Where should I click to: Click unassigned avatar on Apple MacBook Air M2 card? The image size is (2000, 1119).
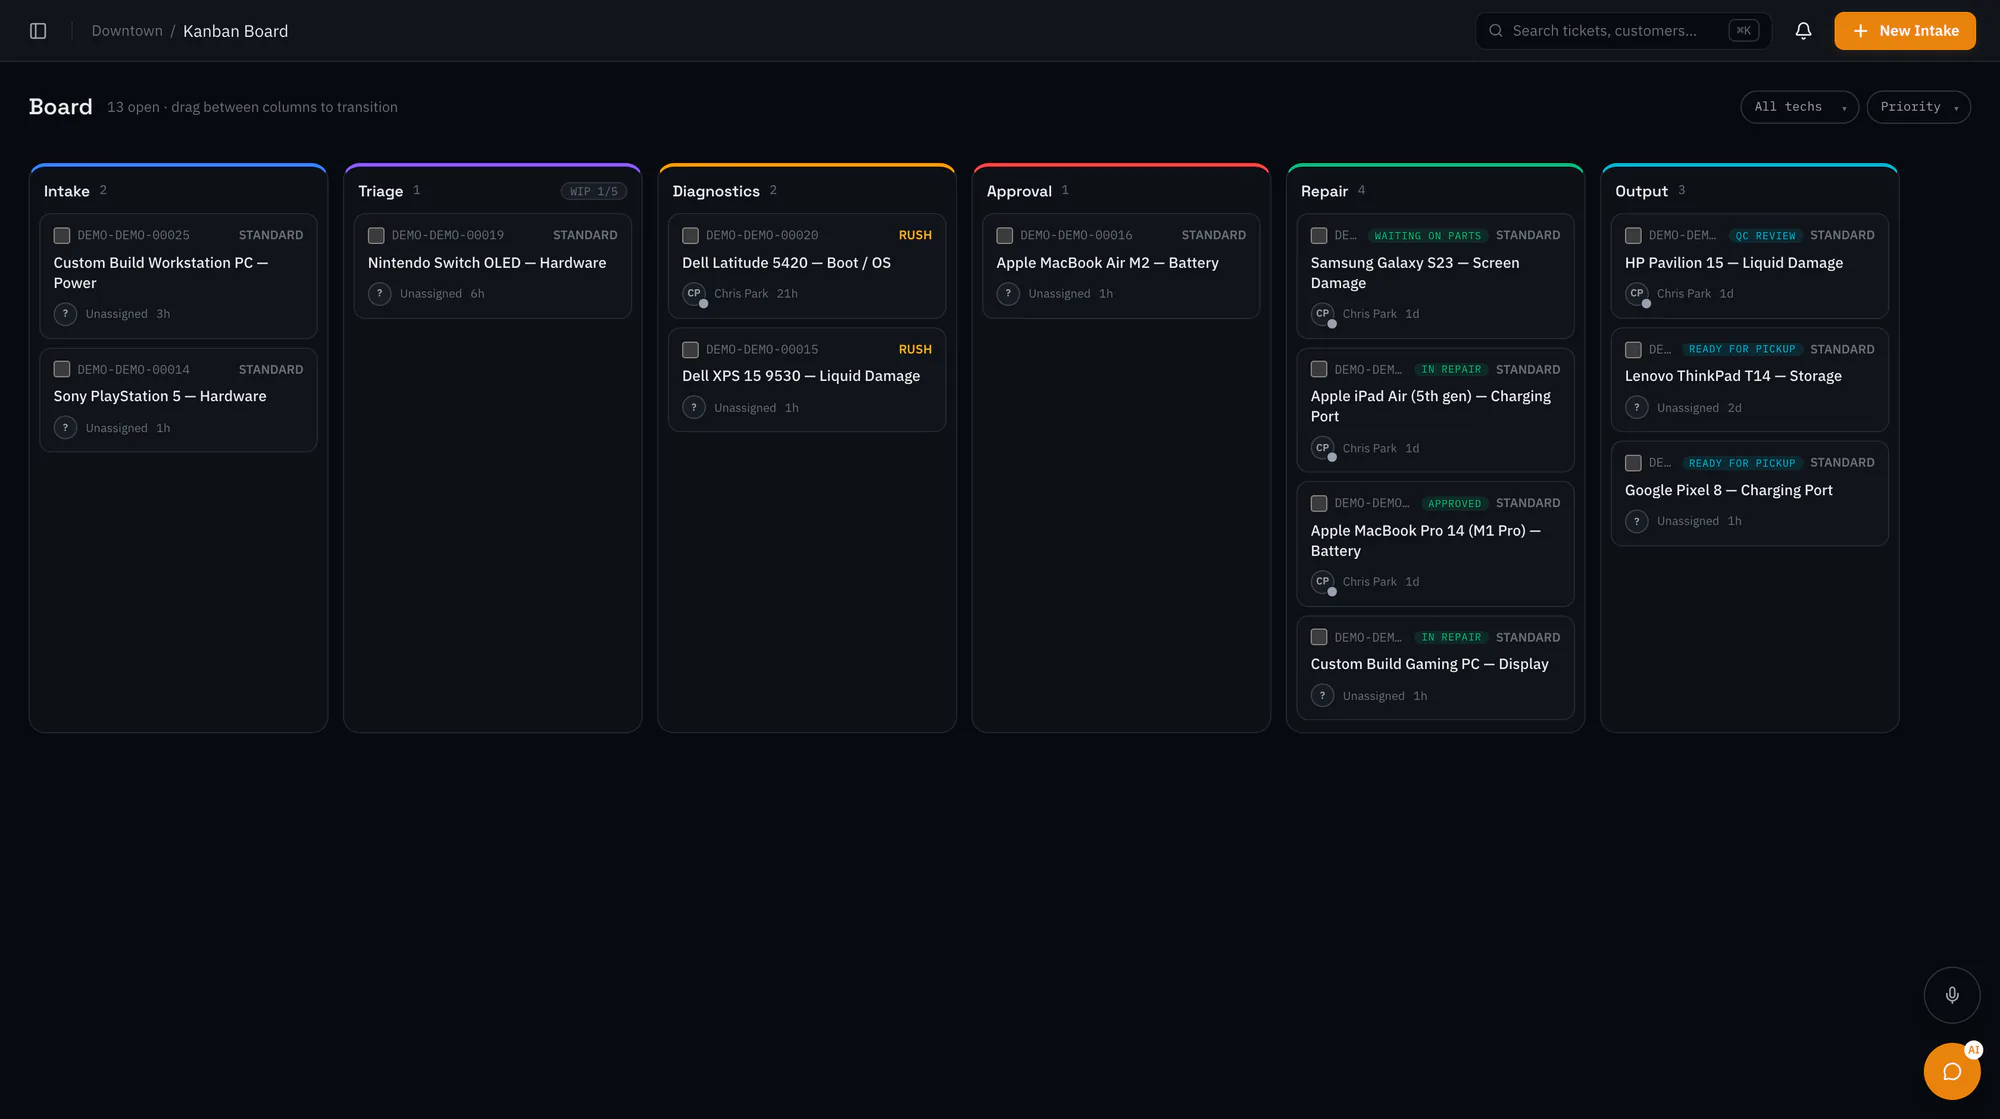click(x=1008, y=294)
